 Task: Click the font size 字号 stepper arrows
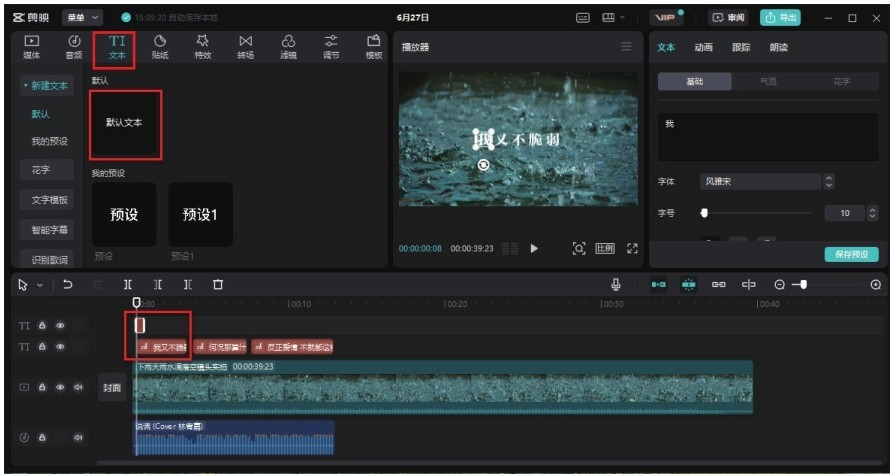(872, 214)
